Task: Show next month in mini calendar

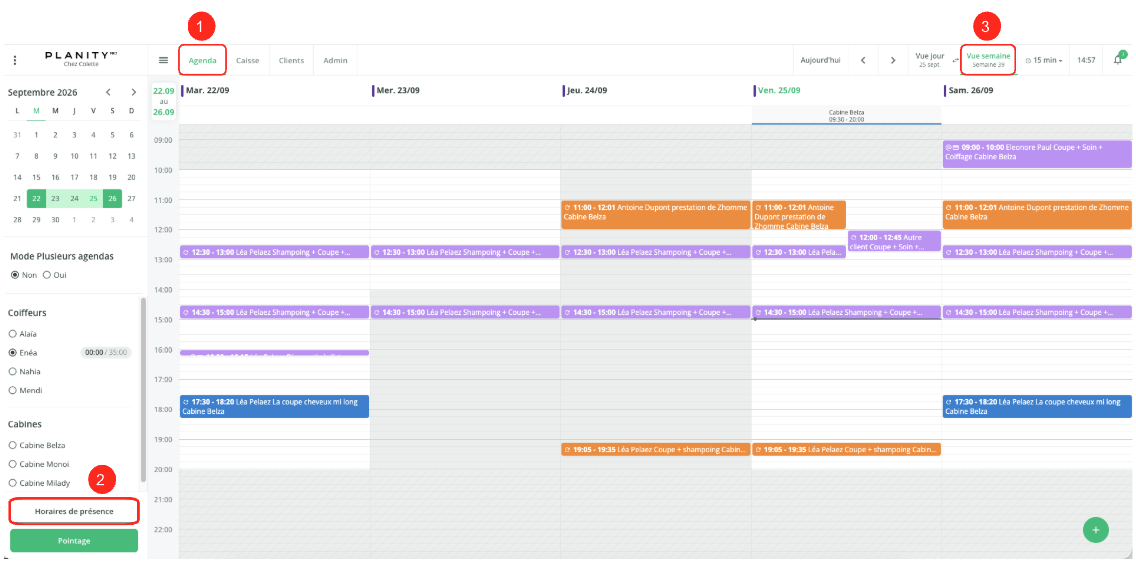Action: pos(133,92)
